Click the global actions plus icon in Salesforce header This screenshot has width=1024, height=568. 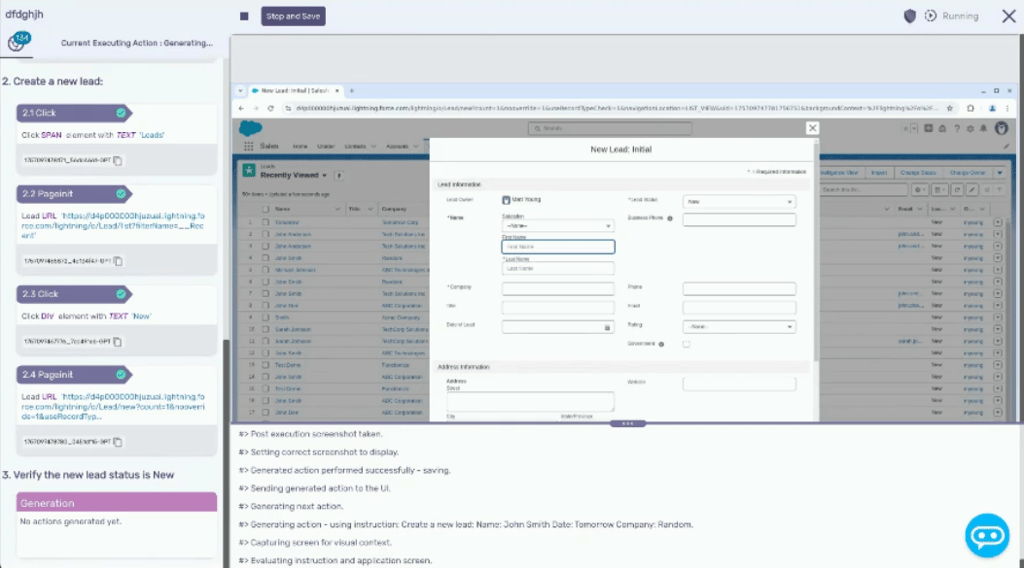coord(928,129)
